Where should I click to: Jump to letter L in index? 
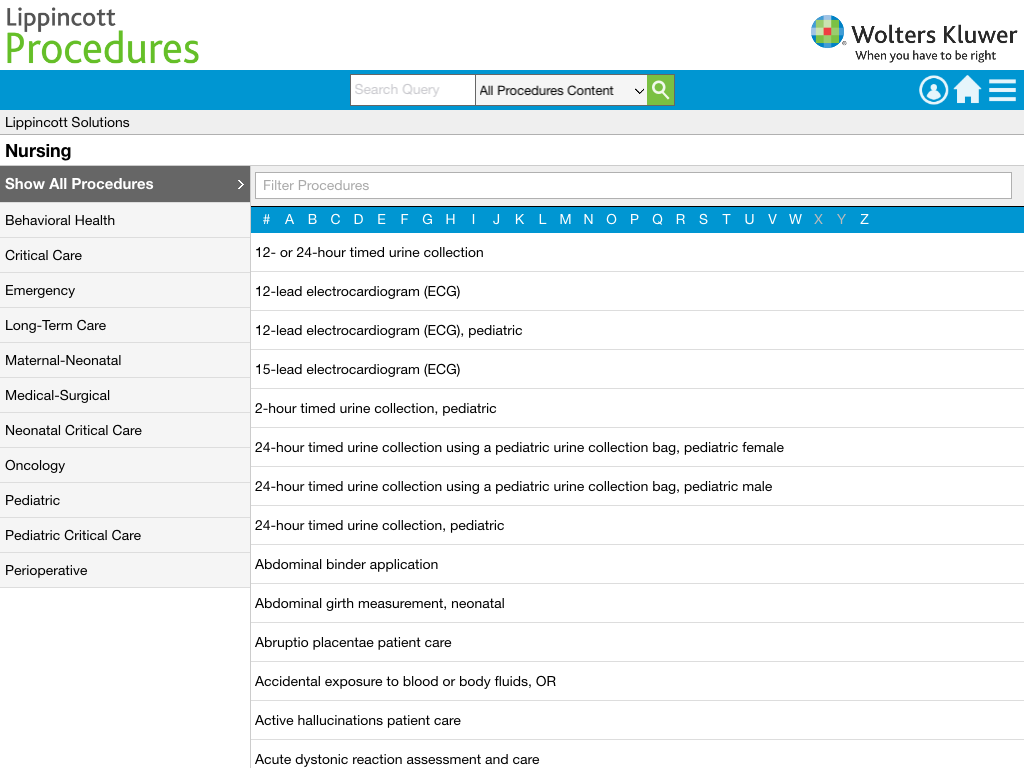click(542, 219)
